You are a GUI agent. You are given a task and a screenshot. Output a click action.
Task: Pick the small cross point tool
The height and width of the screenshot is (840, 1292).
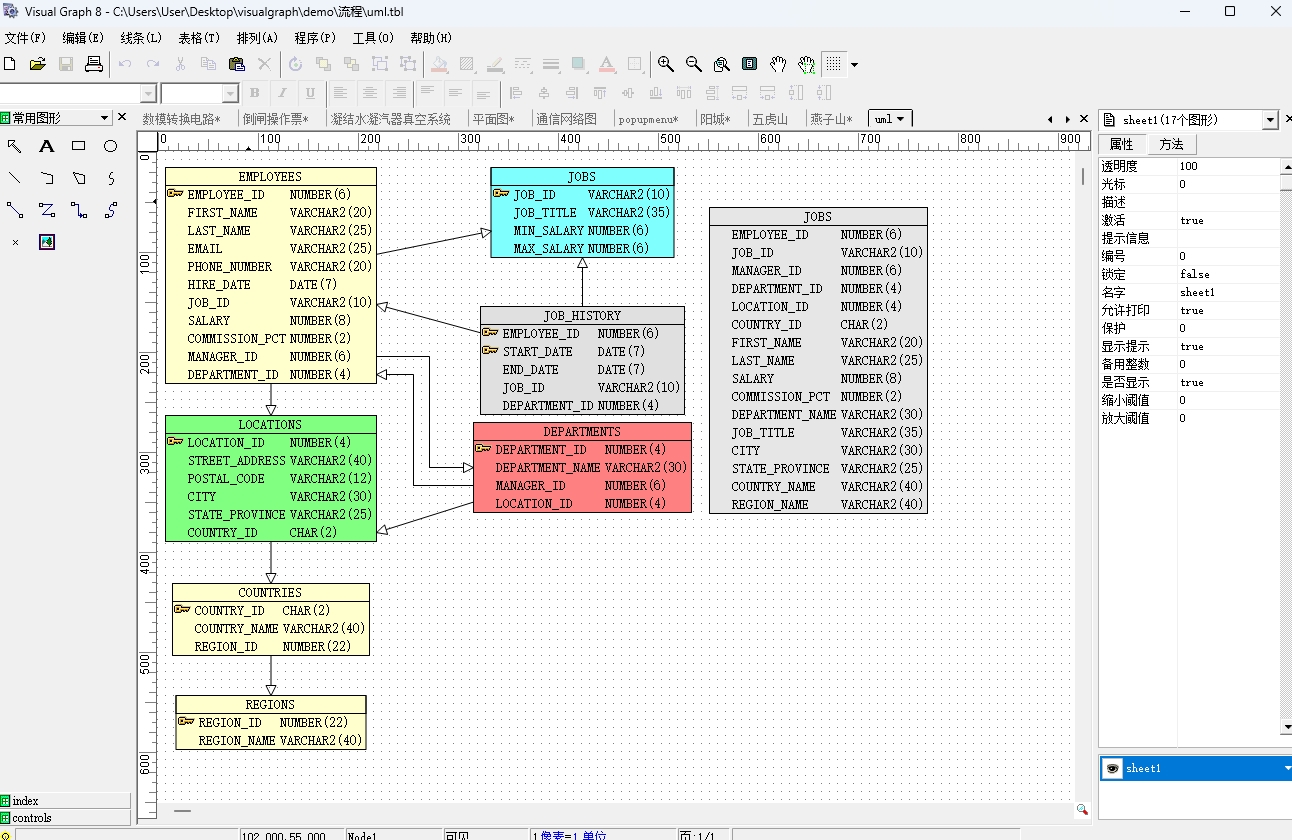(x=15, y=242)
